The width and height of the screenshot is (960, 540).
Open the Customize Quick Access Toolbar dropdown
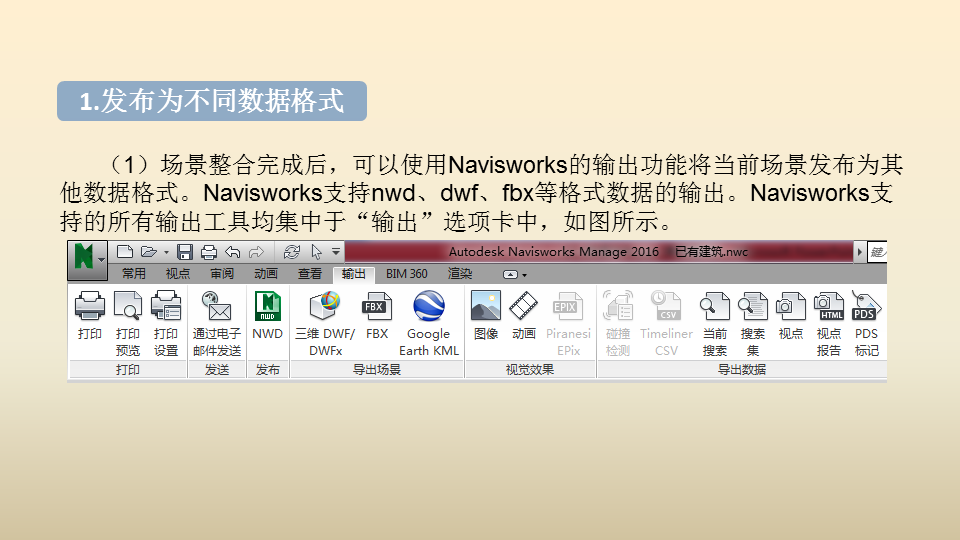[x=336, y=251]
